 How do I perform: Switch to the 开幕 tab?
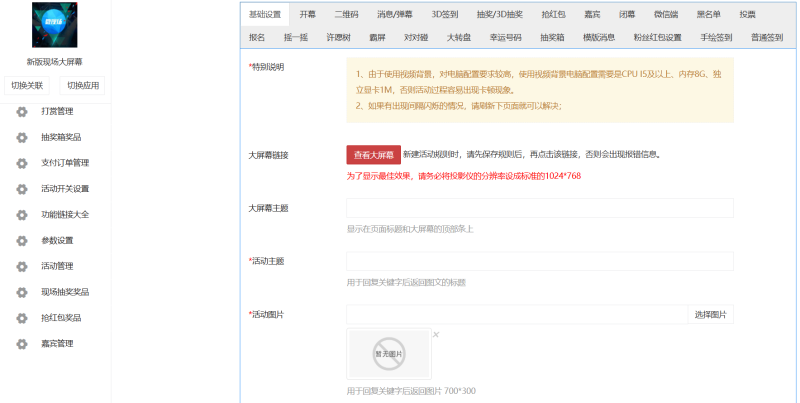tap(307, 14)
